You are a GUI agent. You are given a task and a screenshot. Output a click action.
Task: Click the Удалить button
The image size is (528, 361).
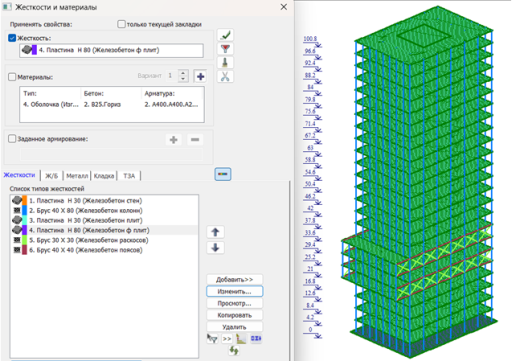pyautogui.click(x=234, y=327)
